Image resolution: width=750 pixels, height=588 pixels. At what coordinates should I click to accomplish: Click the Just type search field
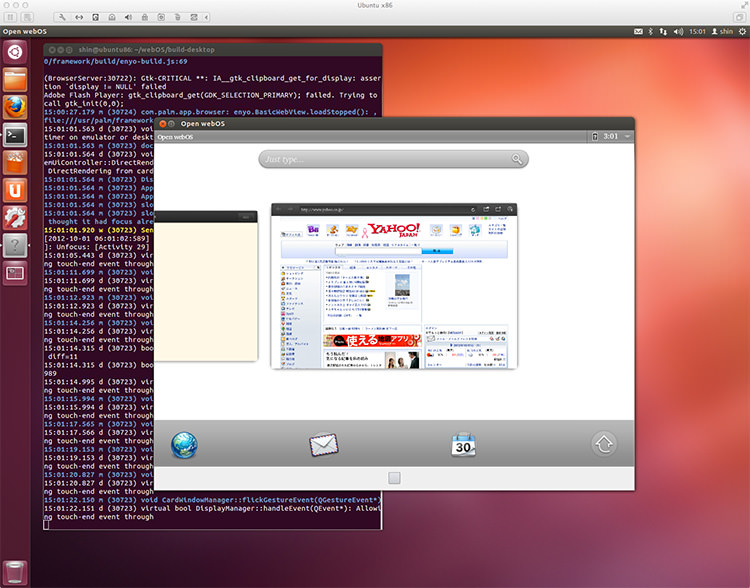point(393,159)
